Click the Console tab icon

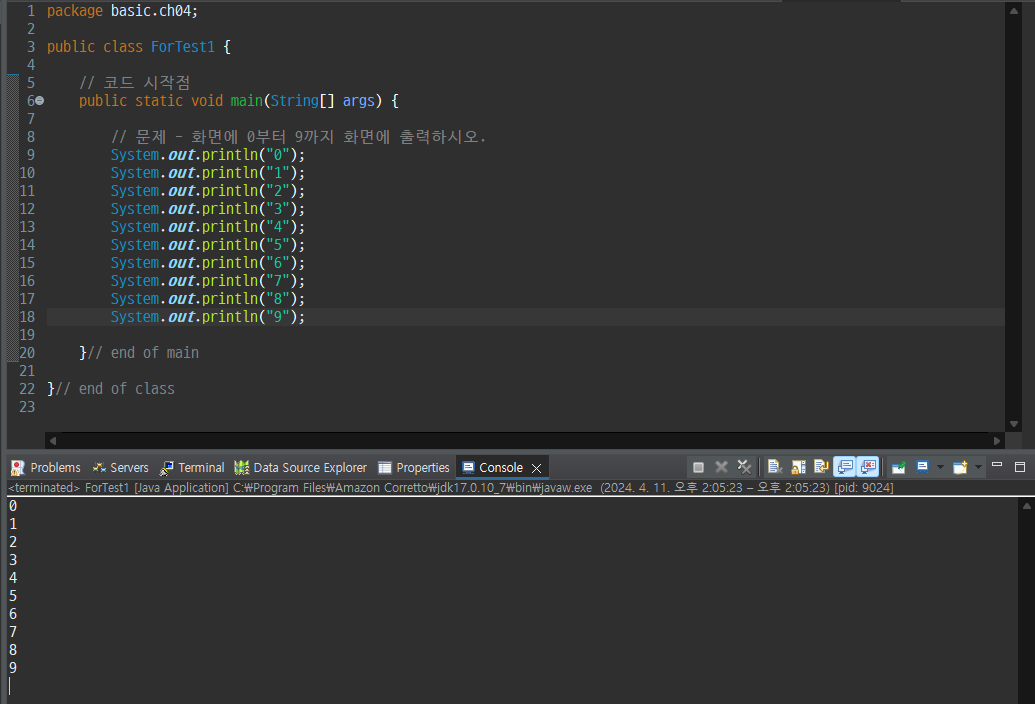point(468,468)
